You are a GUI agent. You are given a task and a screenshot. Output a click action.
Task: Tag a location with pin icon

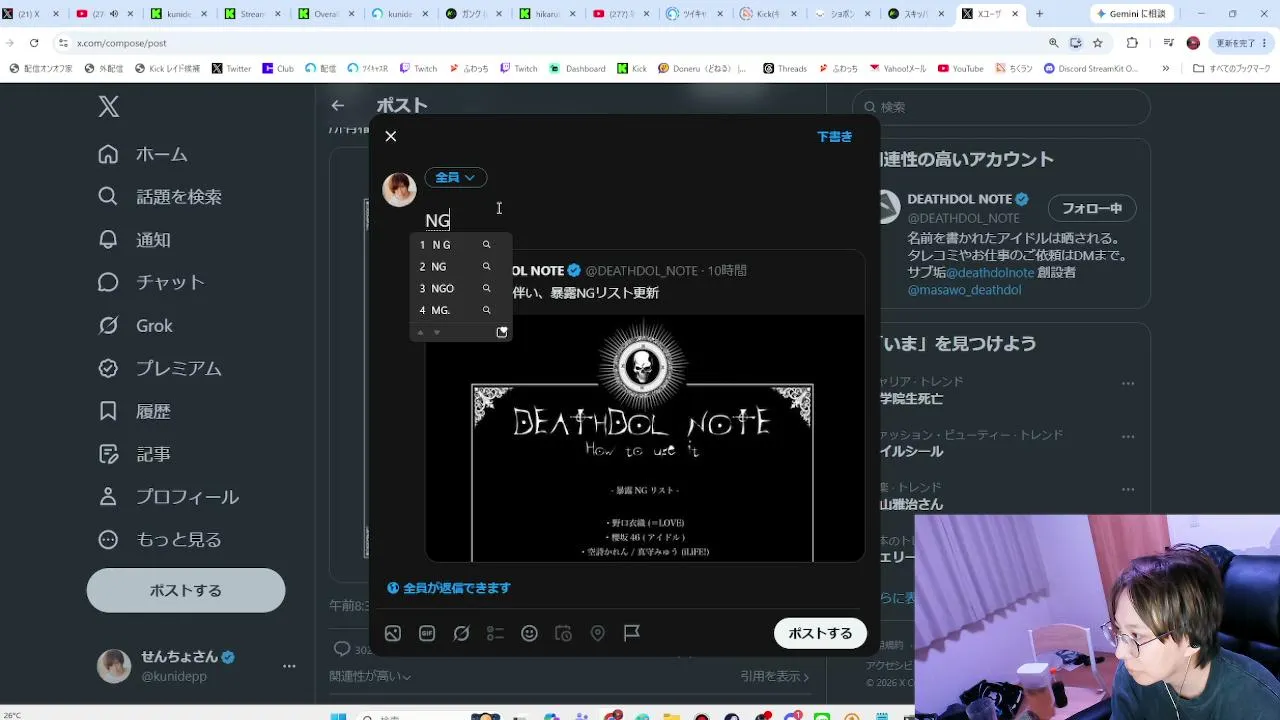click(597, 633)
